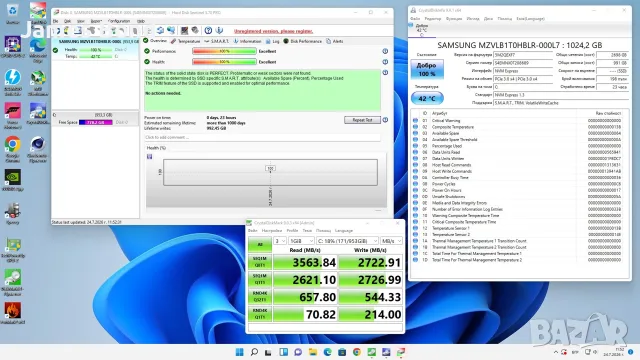
Task: Open Configuration menu in Hard Disk Sentinel
Action: [x=119, y=21]
